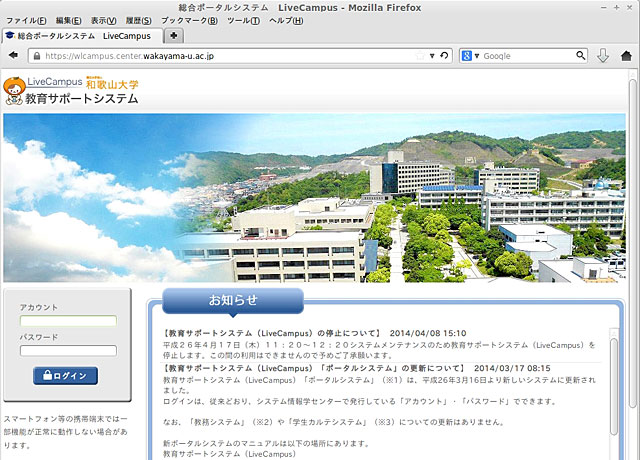The image size is (640, 460).
Task: Click the パスワード input field
Action: 68,351
